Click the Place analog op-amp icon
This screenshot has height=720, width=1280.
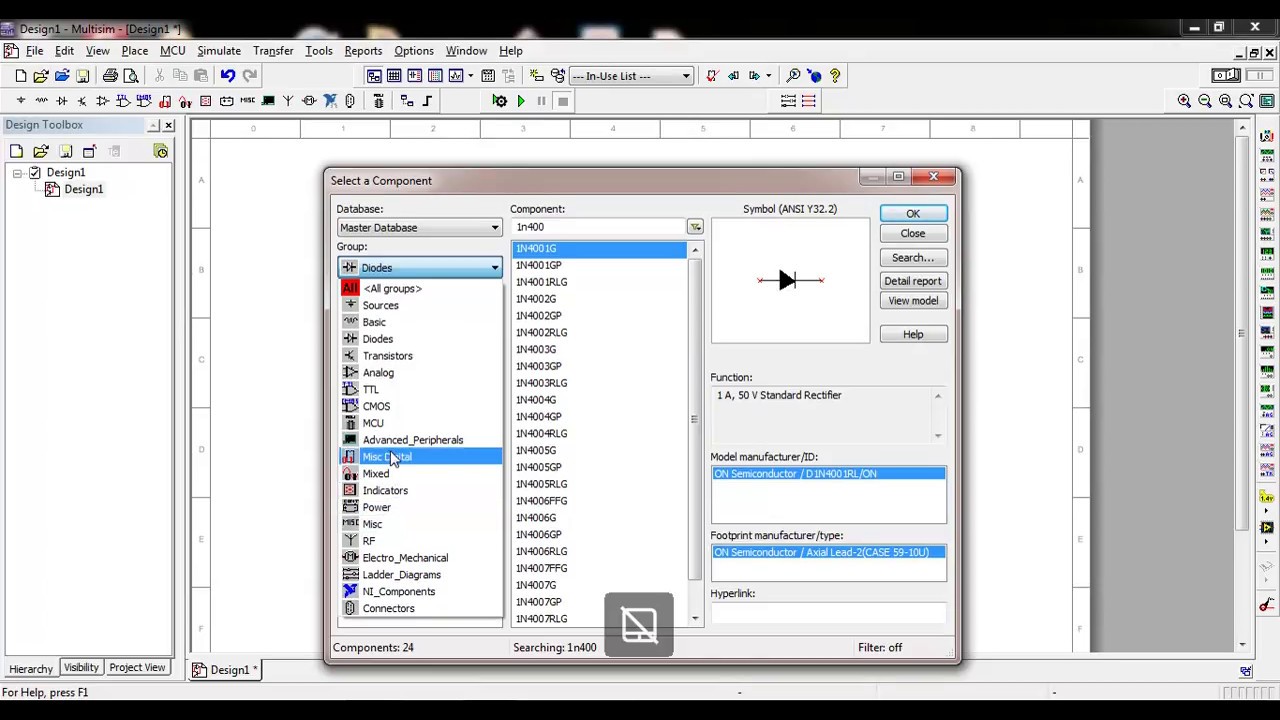103,101
